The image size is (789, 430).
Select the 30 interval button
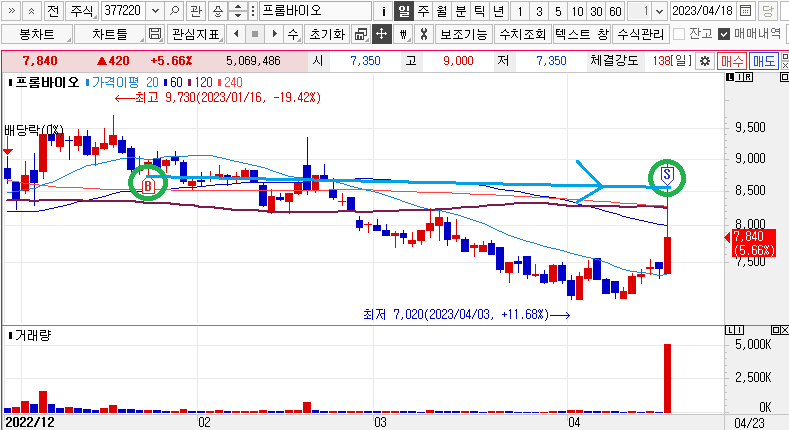pyautogui.click(x=596, y=11)
